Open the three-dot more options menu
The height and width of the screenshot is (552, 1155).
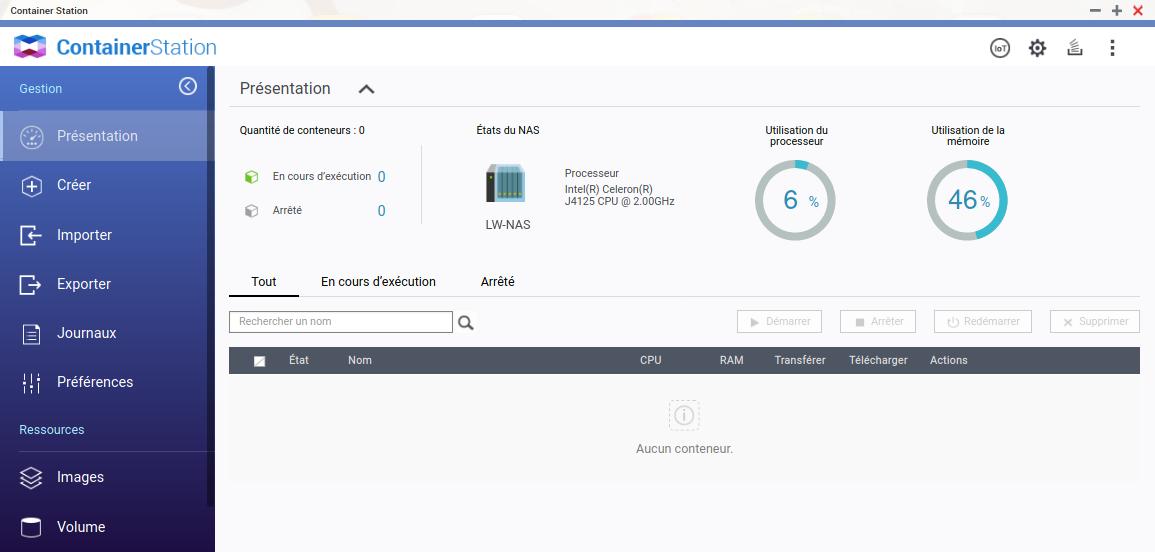tap(1112, 48)
